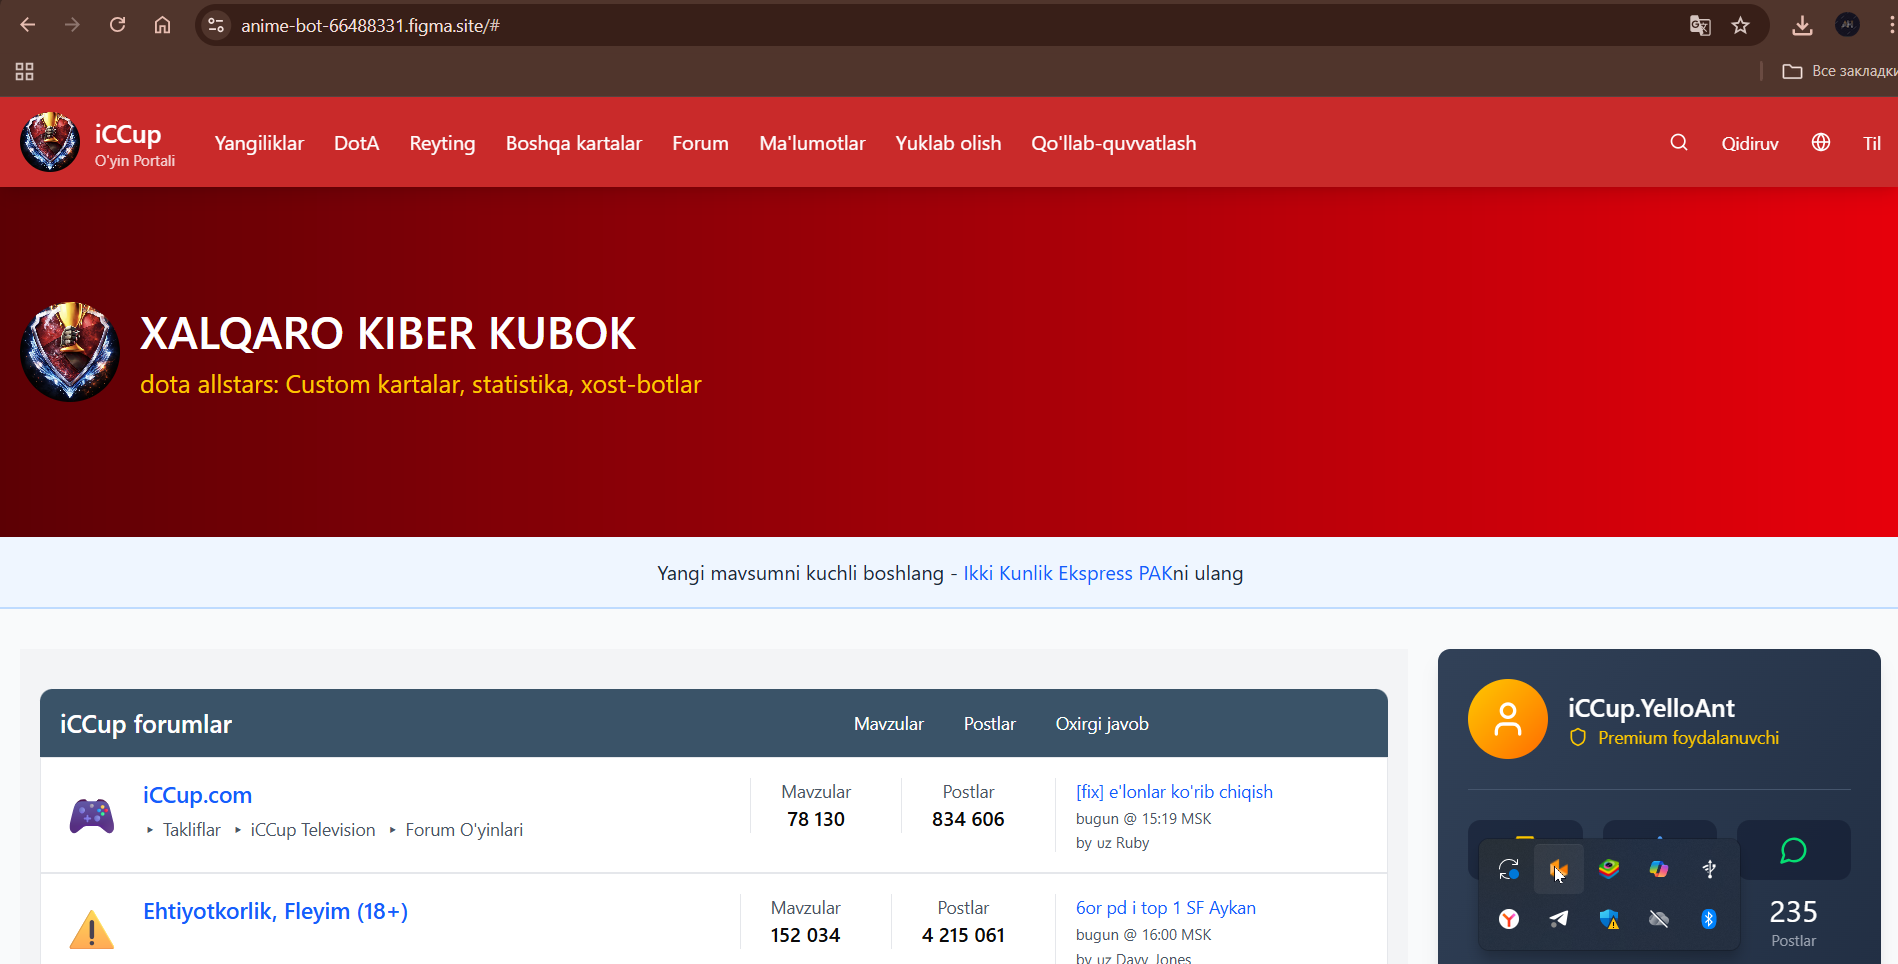Open the Qo'llab-quvvatlash menu item
Viewport: 1898px width, 964px height.
(x=1114, y=143)
